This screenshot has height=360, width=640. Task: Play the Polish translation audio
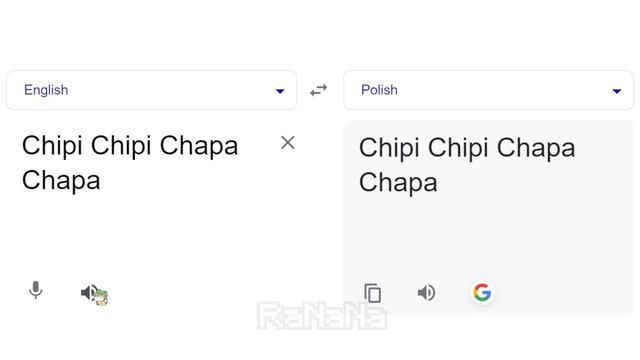427,293
